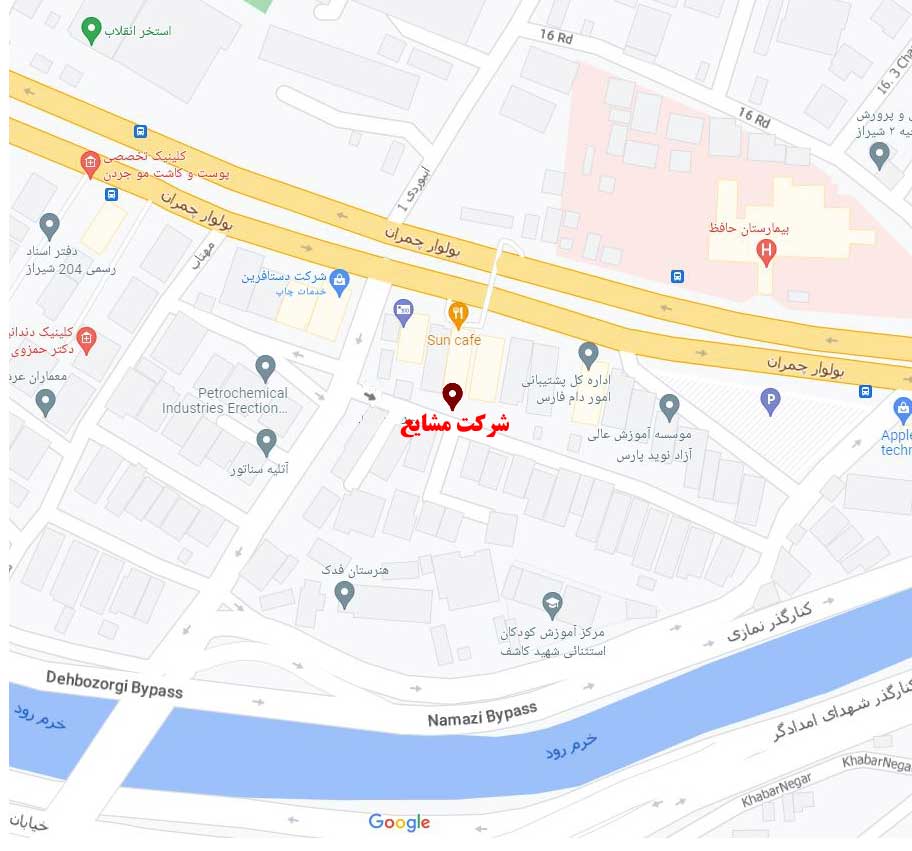Click the هنرستان فدک location pin
Viewport: 912px width, 851px height.
click(x=344, y=595)
